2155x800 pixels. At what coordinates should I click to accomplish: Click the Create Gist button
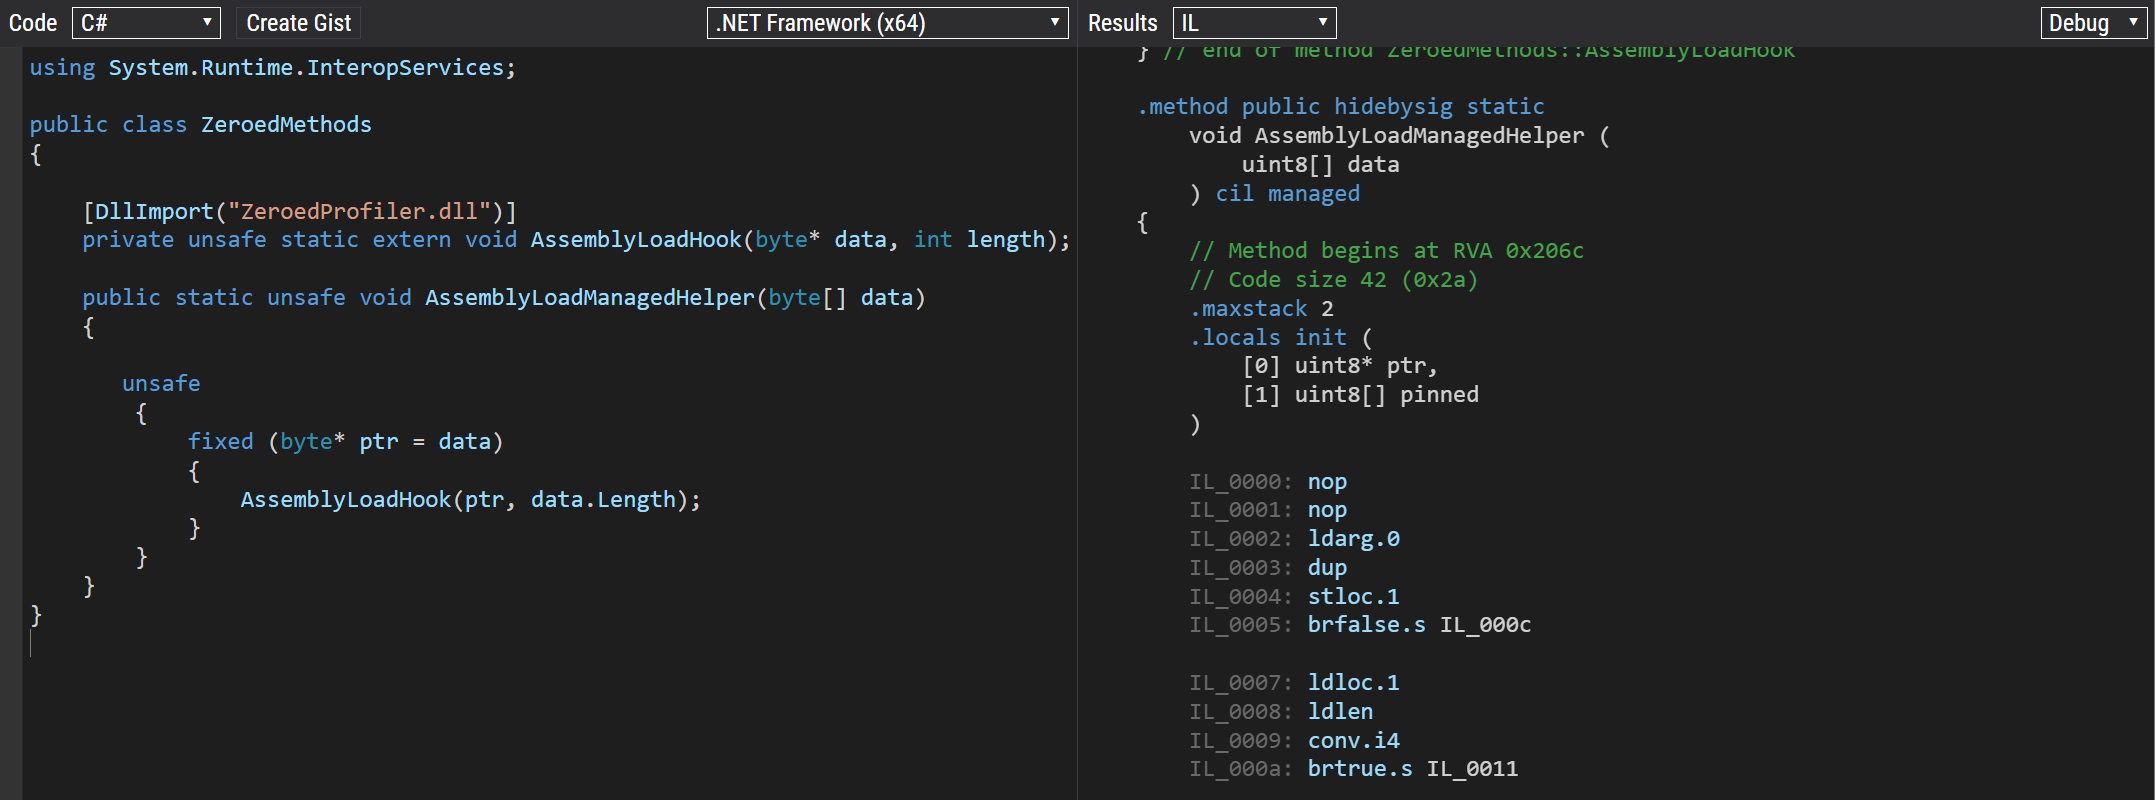click(298, 23)
